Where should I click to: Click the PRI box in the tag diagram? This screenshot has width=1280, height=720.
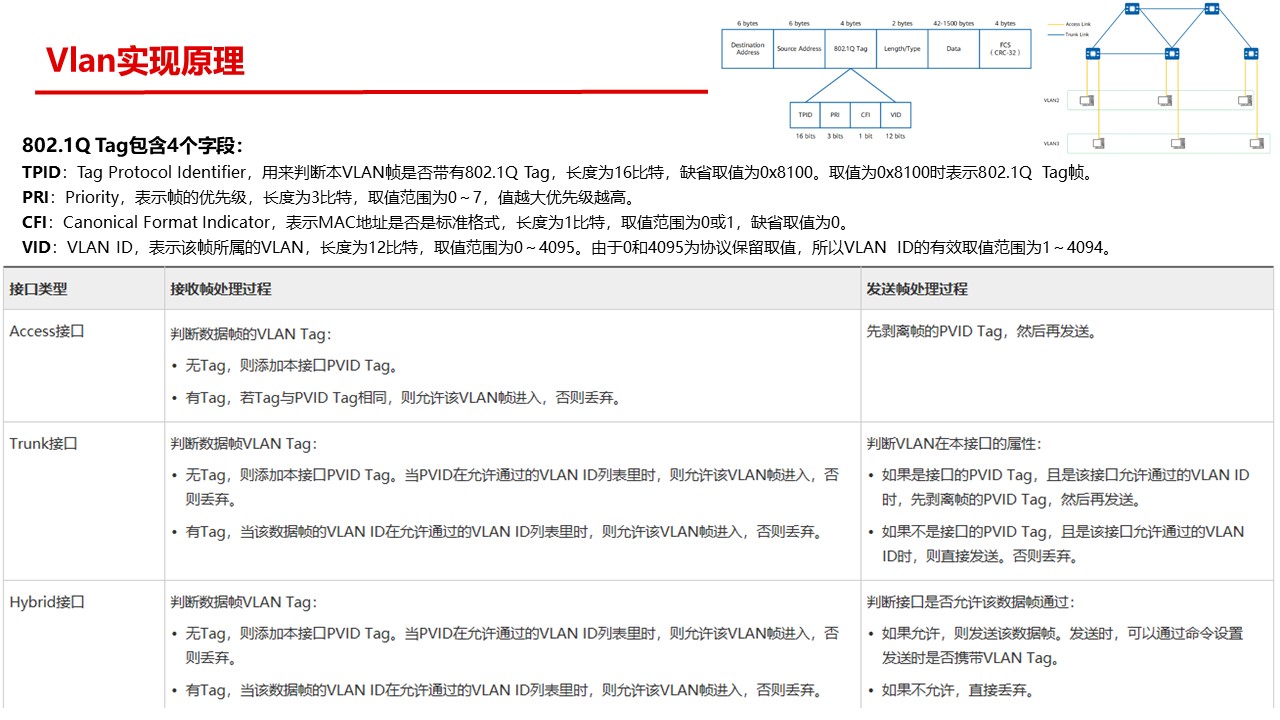click(x=835, y=115)
